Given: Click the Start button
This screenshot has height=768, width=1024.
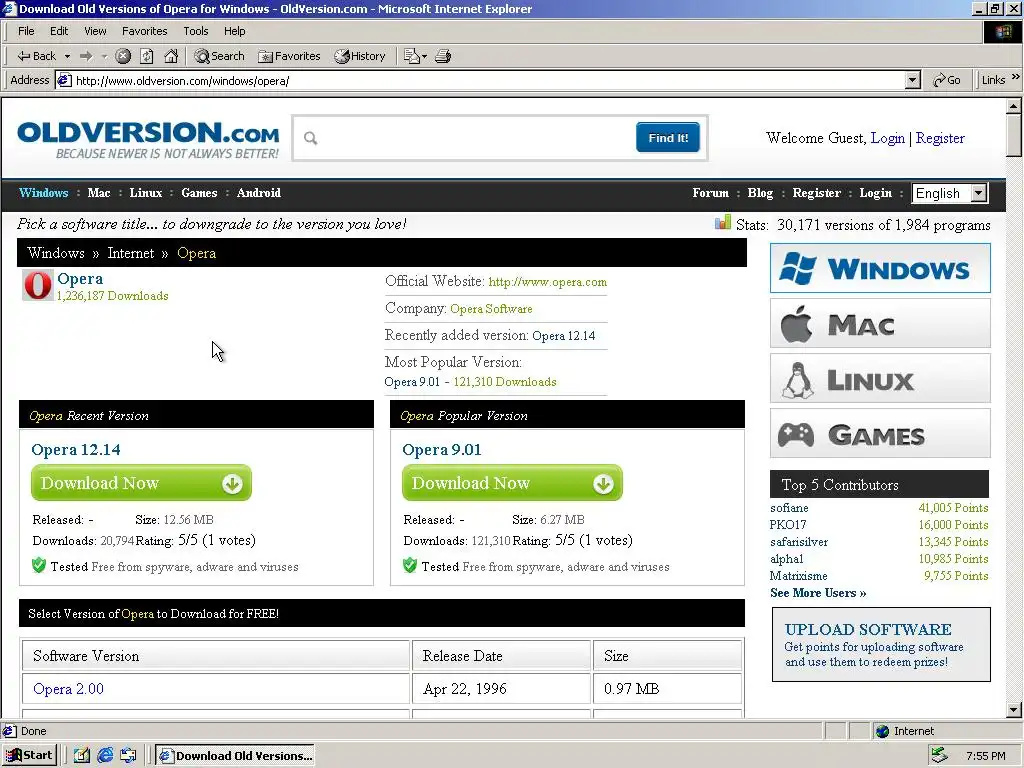Looking at the screenshot, I should click(29, 756).
